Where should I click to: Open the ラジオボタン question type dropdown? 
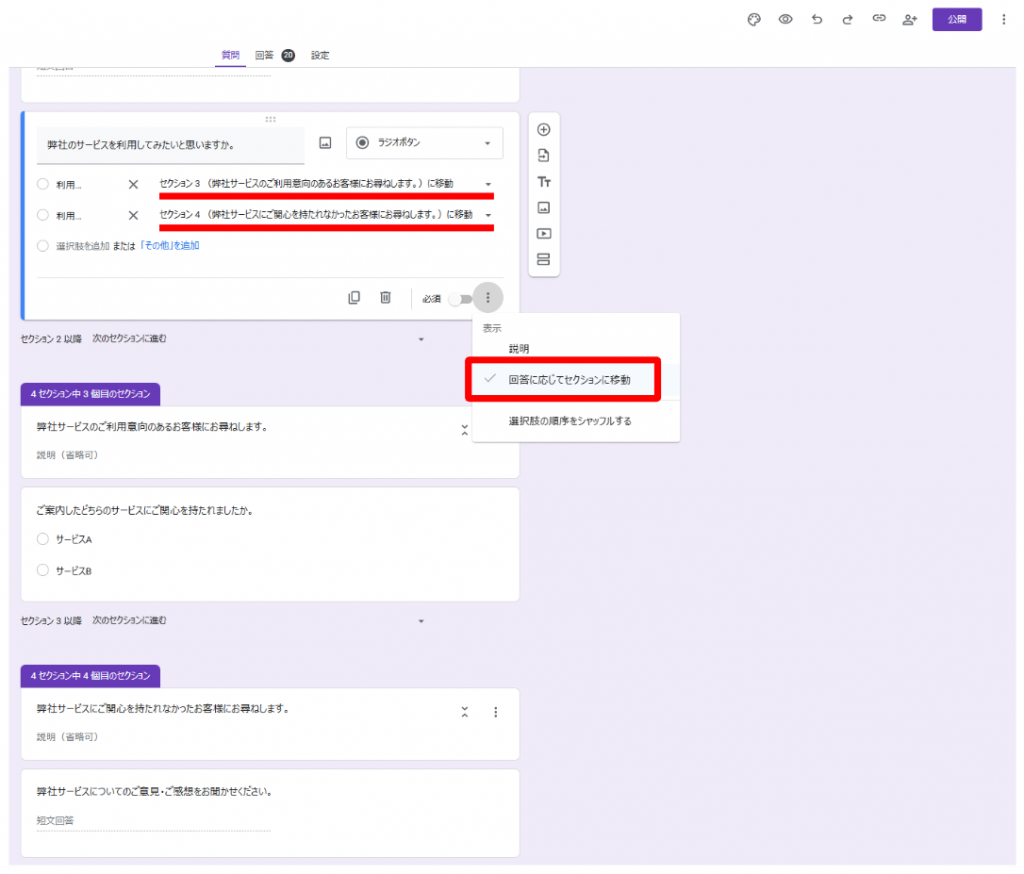[424, 143]
